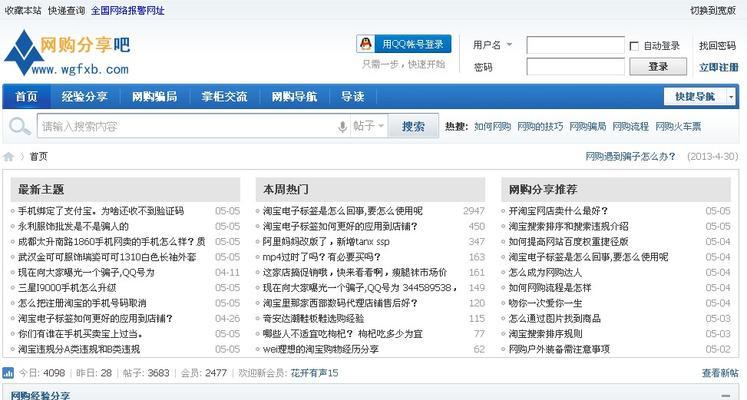Click the 立即注册 link
Screen dimensions: 747x400
[x=718, y=67]
